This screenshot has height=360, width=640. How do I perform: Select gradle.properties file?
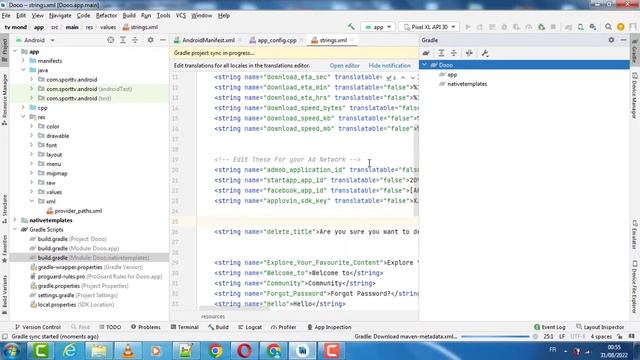coord(79,286)
